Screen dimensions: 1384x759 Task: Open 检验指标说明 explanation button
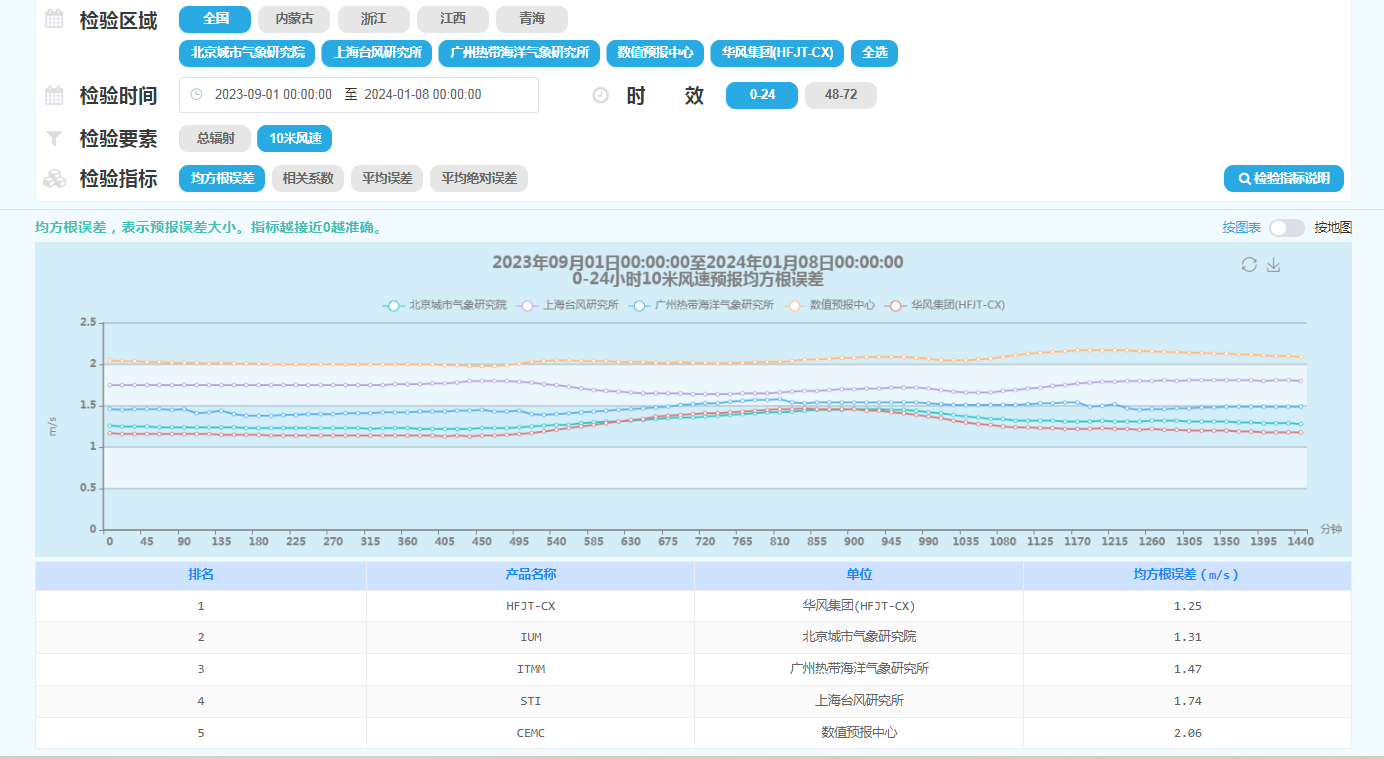[1284, 179]
